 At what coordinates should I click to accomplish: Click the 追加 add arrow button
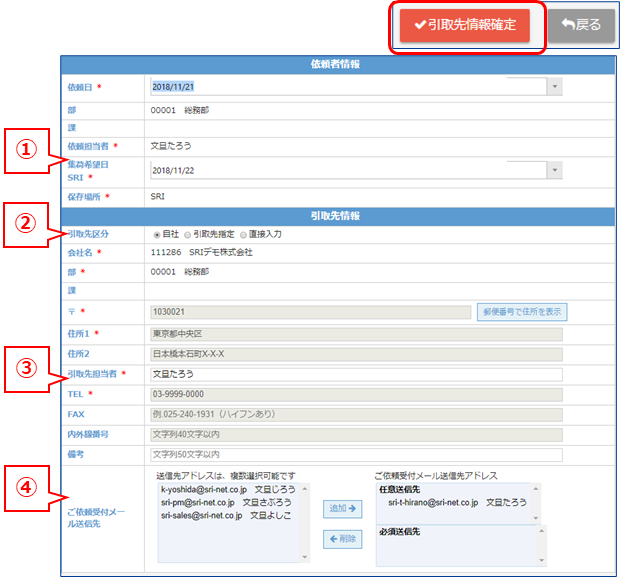345,509
